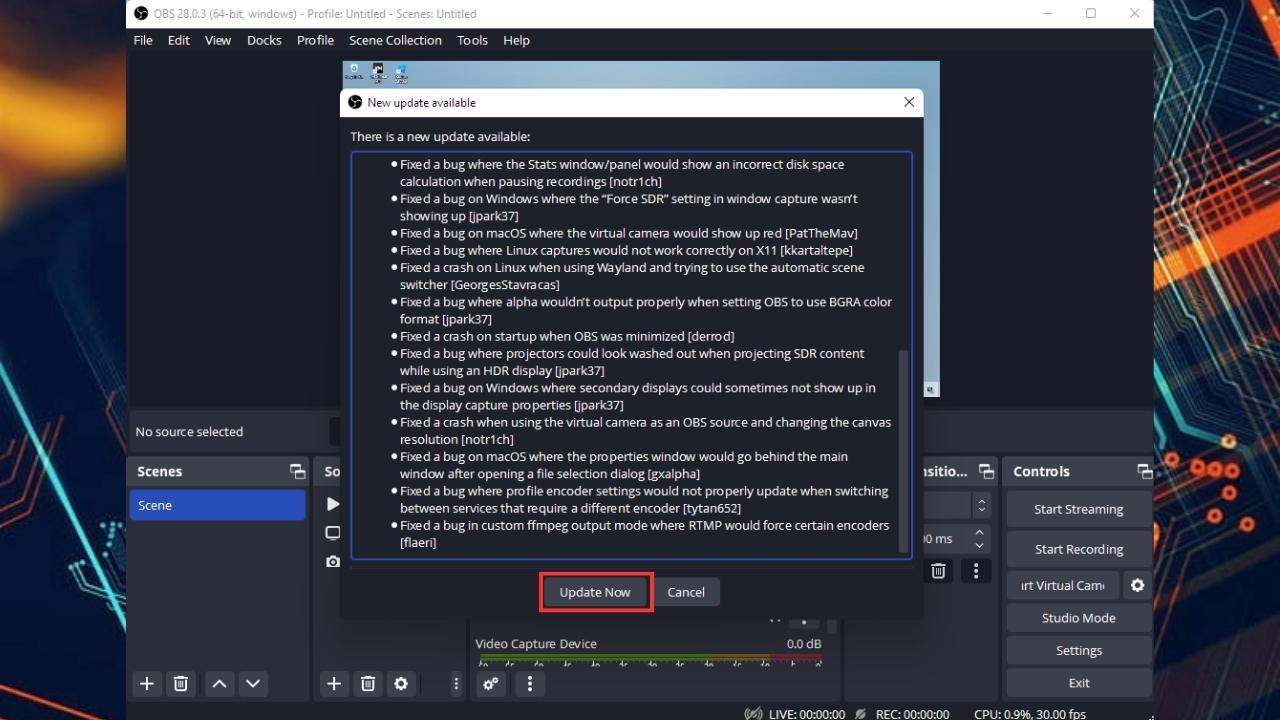Increase transition duration with up stepper arrow
The width and height of the screenshot is (1280, 720).
[x=981, y=532]
